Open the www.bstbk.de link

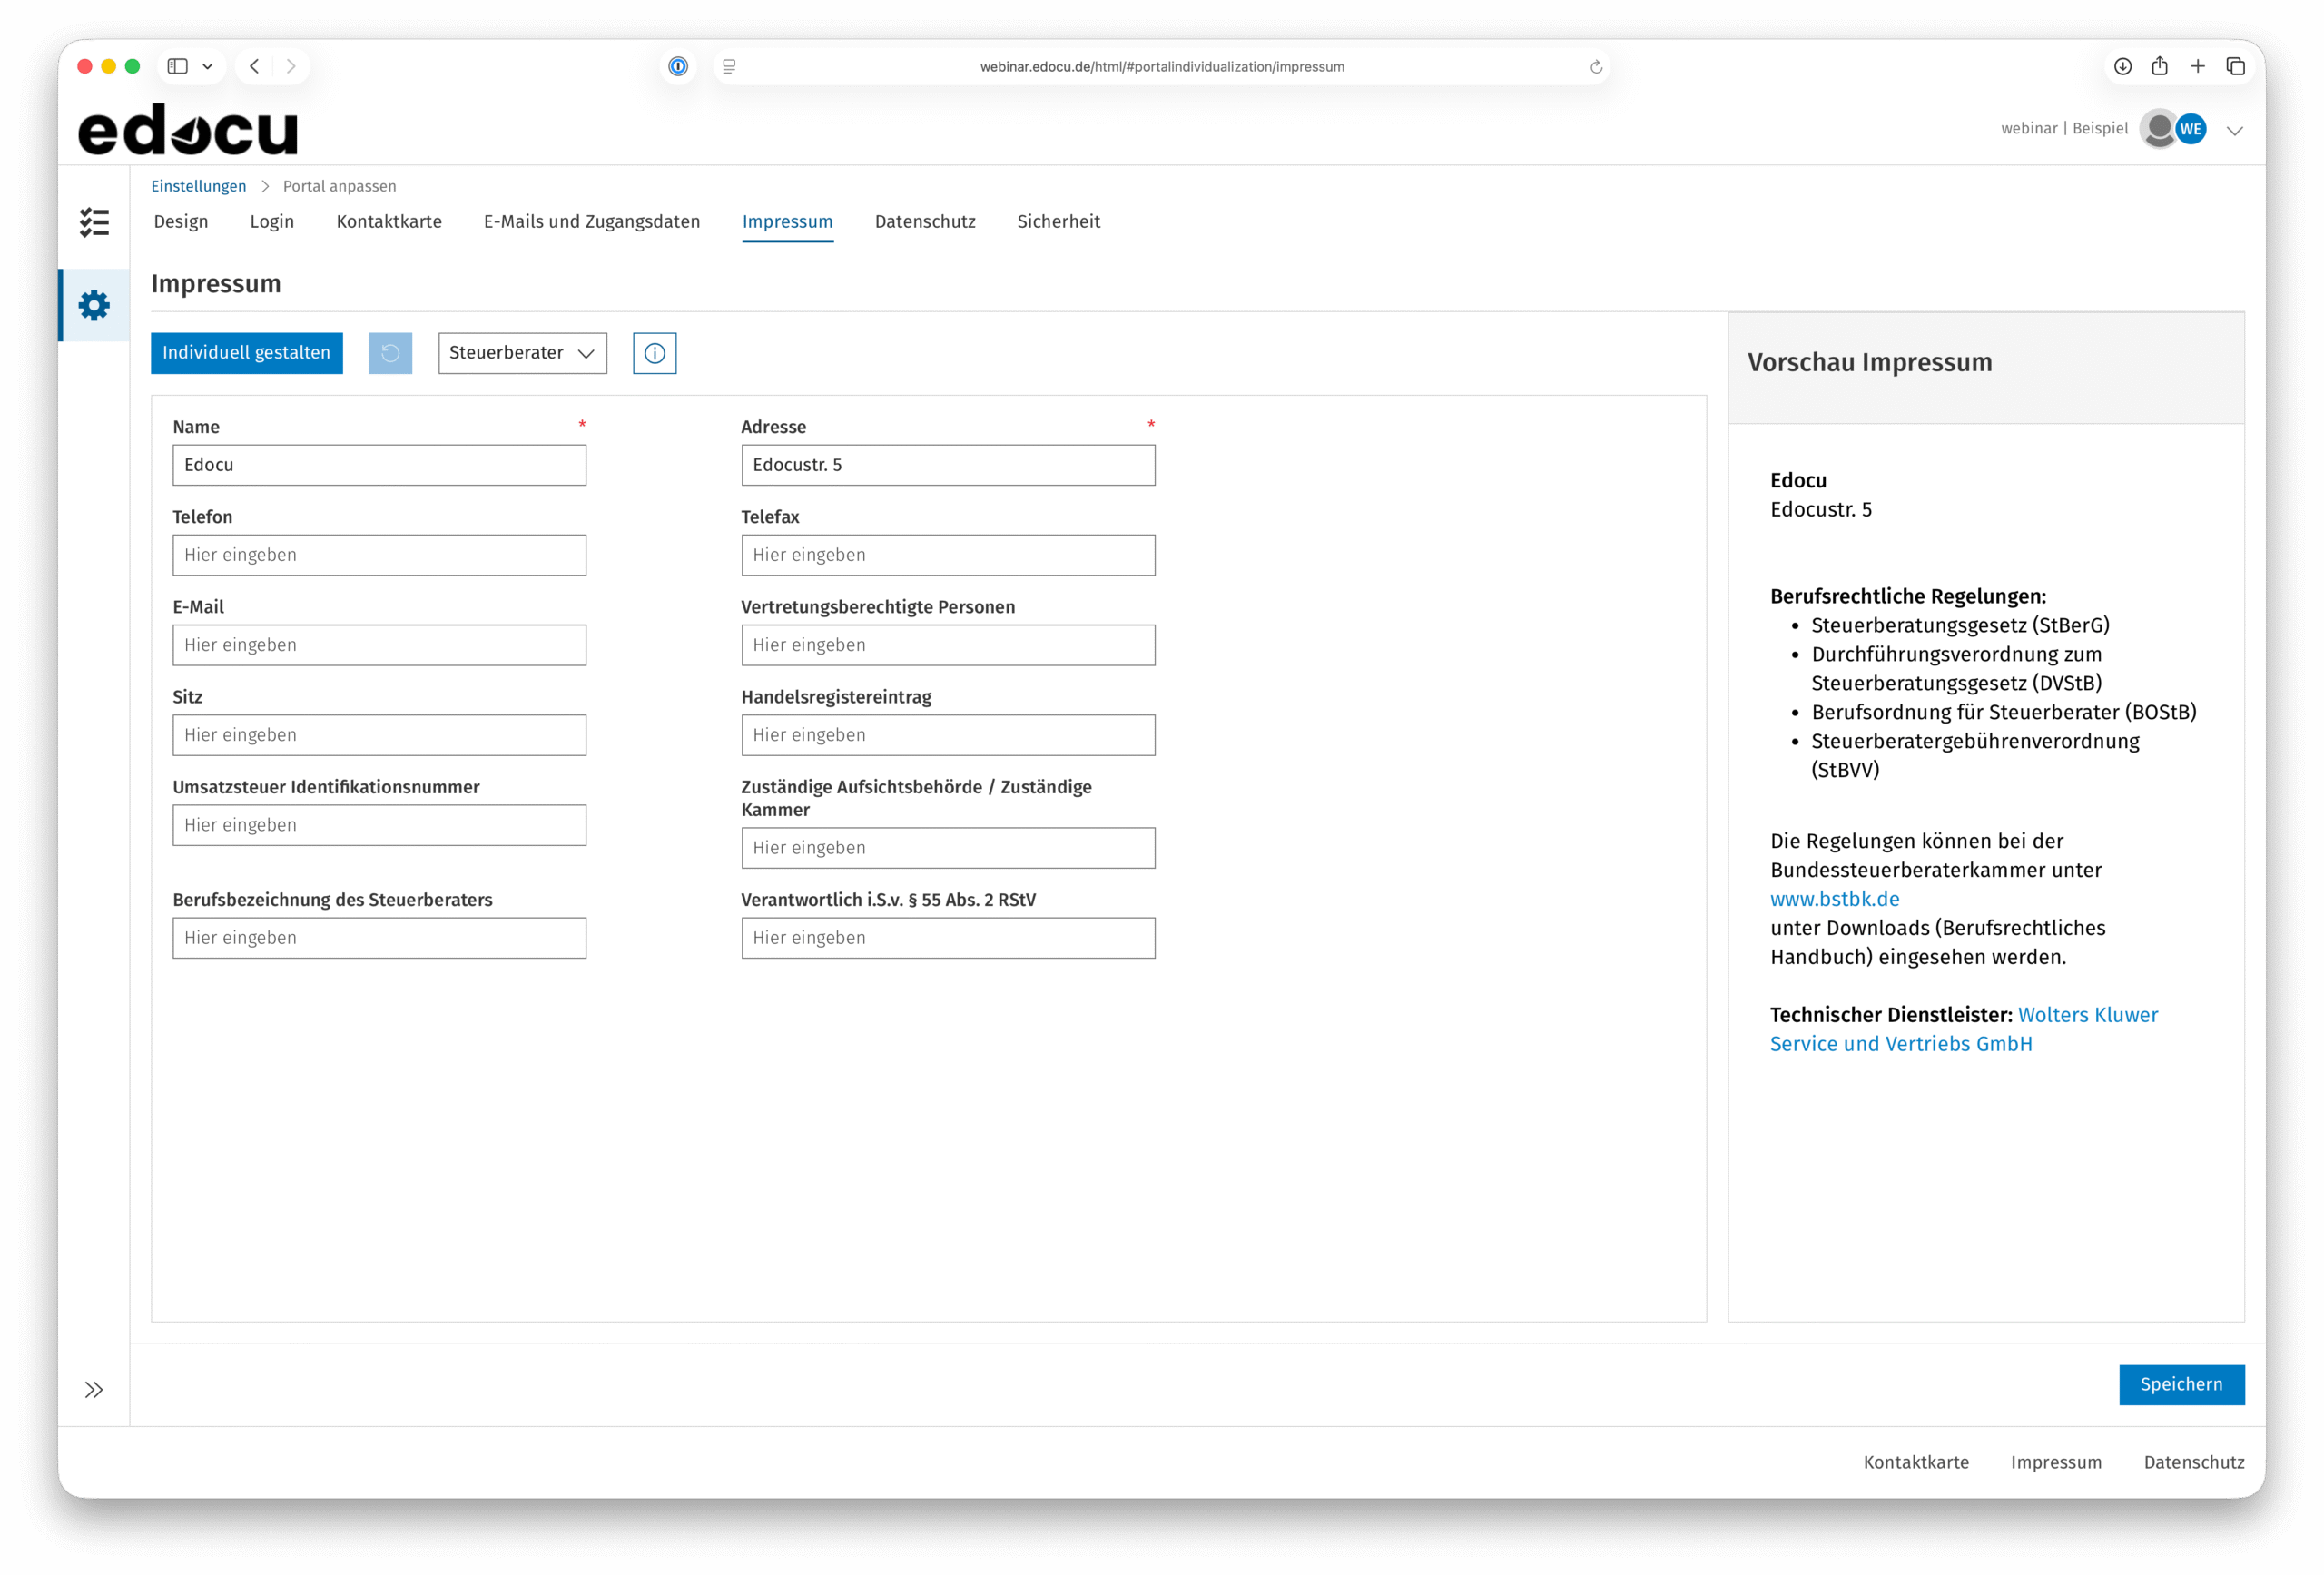pos(1834,899)
